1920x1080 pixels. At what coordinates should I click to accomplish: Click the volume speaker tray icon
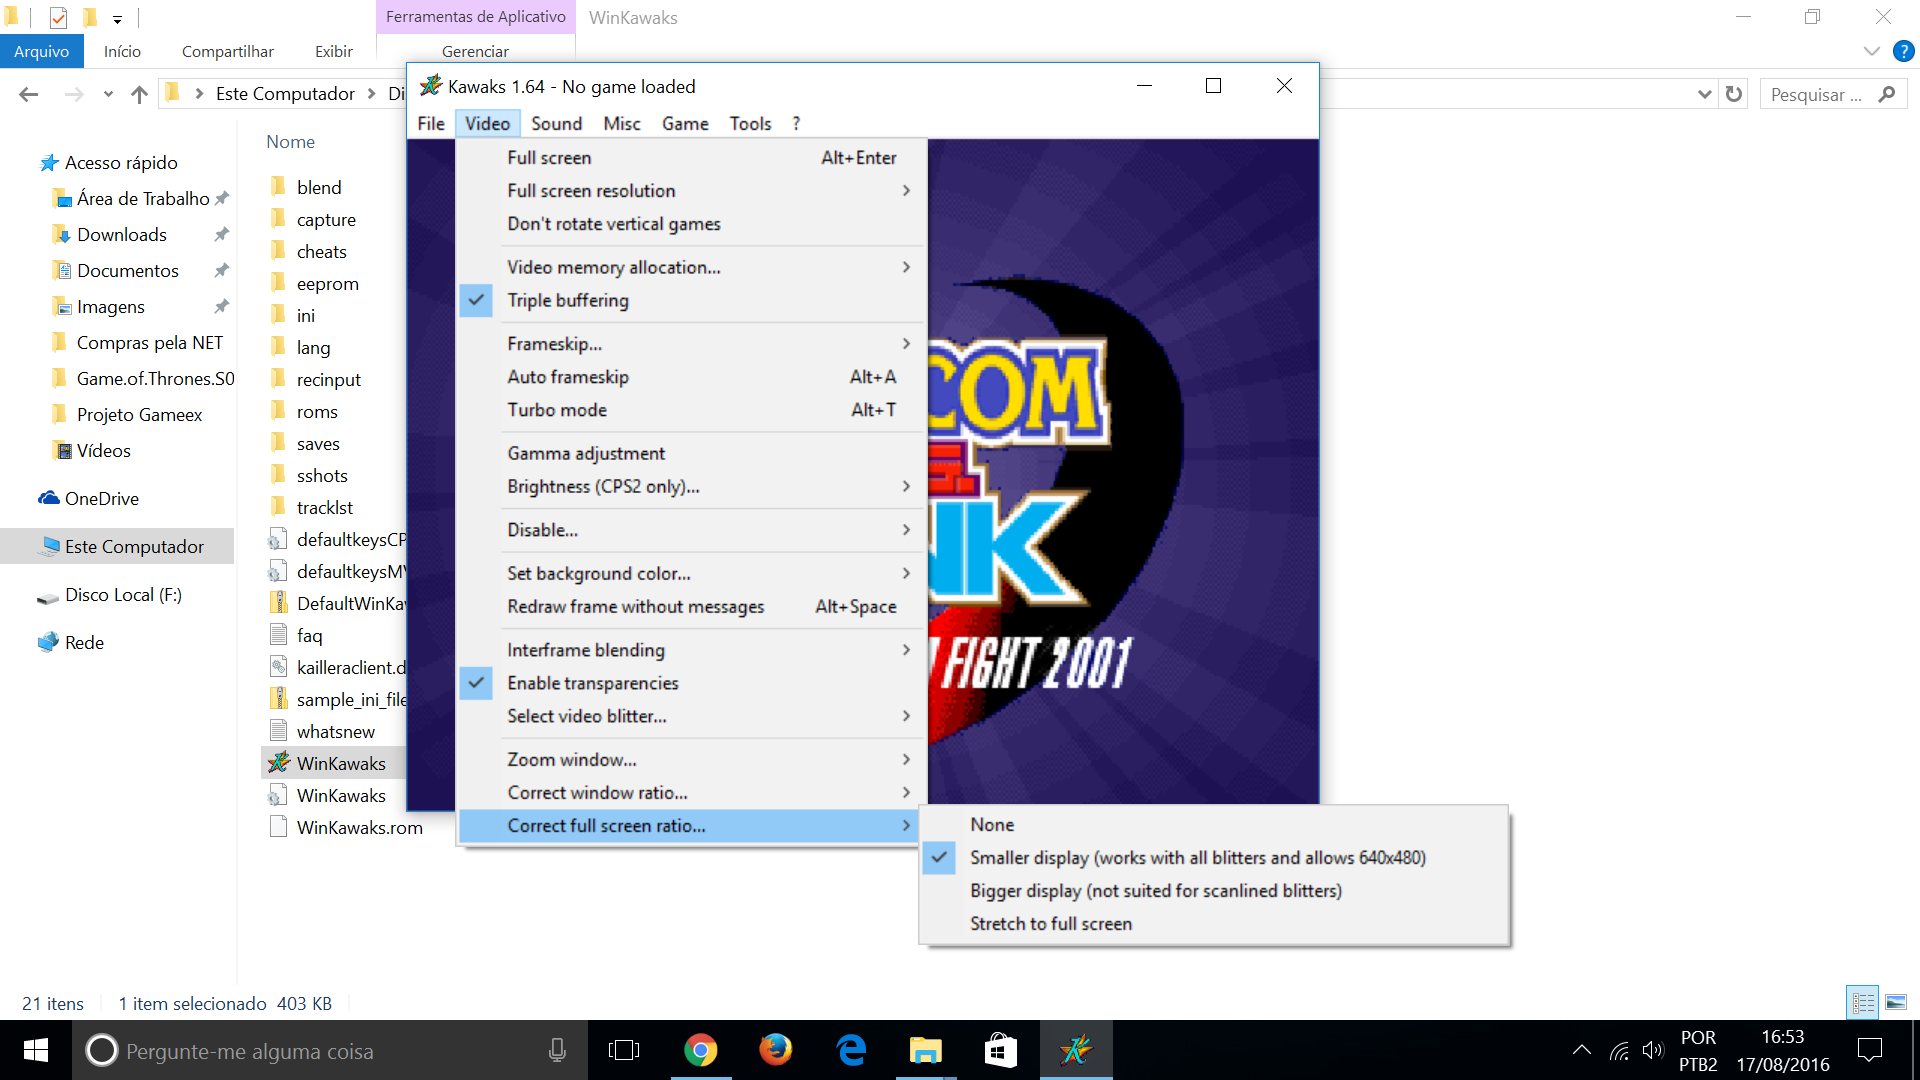click(x=1652, y=1050)
